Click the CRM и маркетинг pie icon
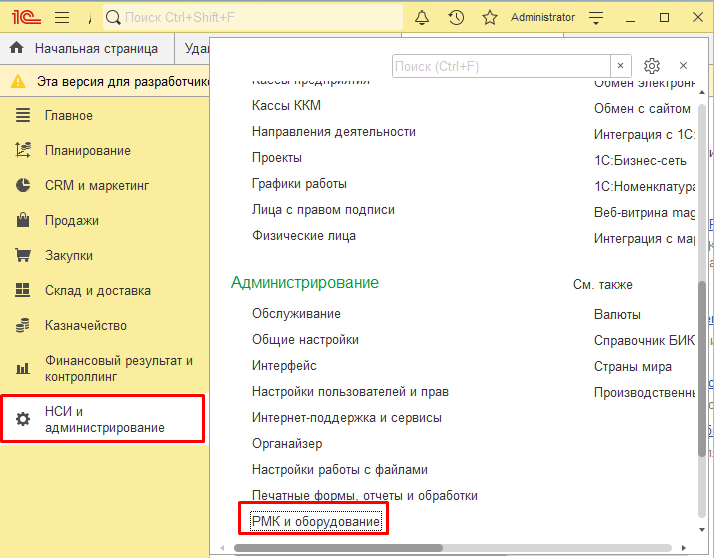 click(x=23, y=185)
